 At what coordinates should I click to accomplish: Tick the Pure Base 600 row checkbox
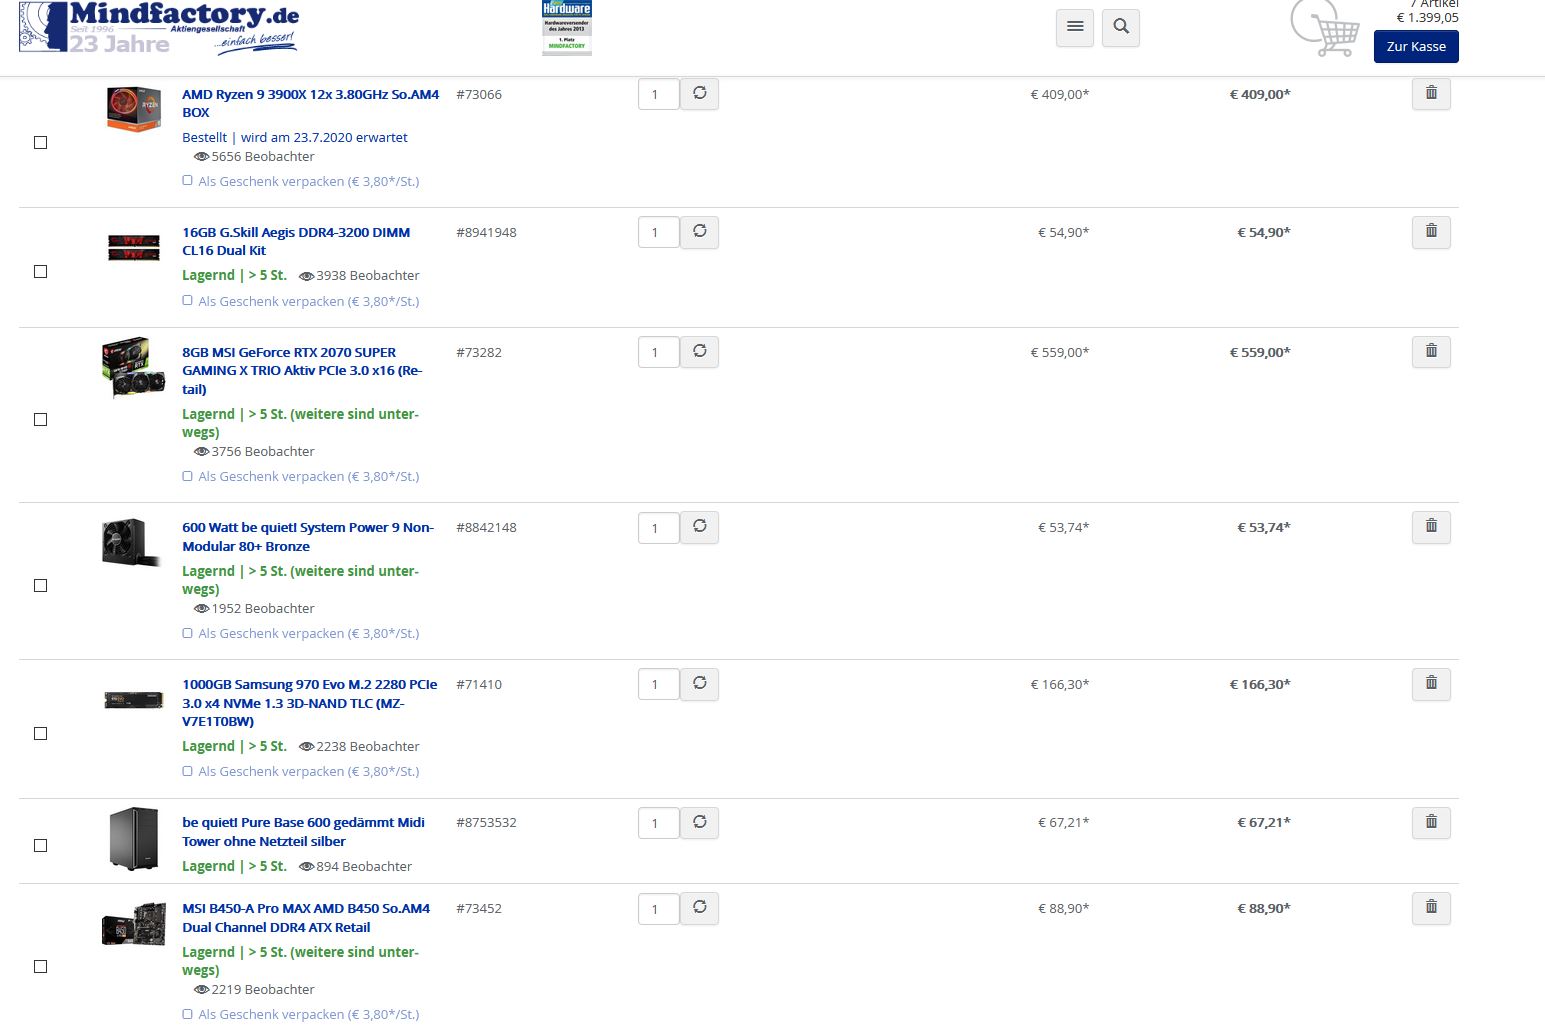[x=41, y=846]
